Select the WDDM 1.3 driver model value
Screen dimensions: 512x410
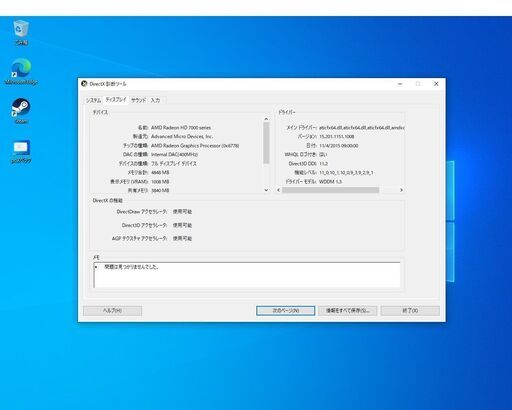[x=330, y=182]
